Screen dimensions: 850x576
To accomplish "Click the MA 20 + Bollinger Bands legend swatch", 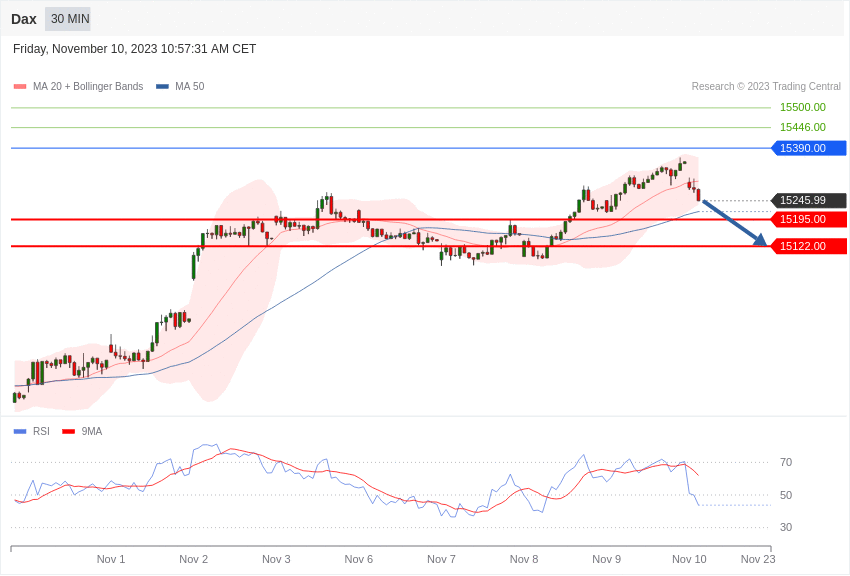I will coord(20,87).
